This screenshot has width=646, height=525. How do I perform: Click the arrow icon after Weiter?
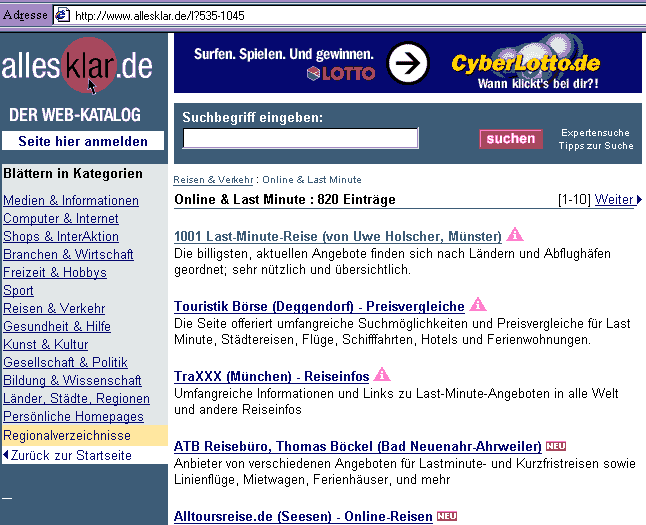(639, 199)
